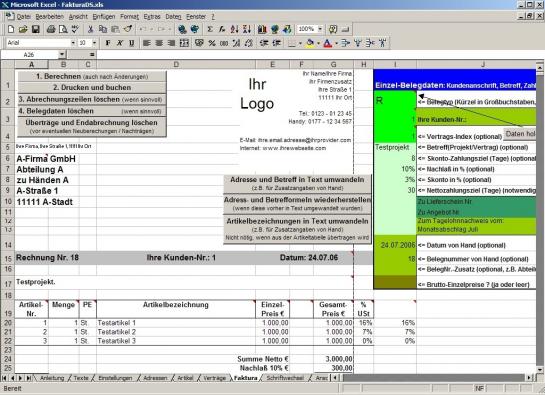Click 'Adresse und Betreff in Text umwandeln'
545x395 pixels.
tap(297, 184)
